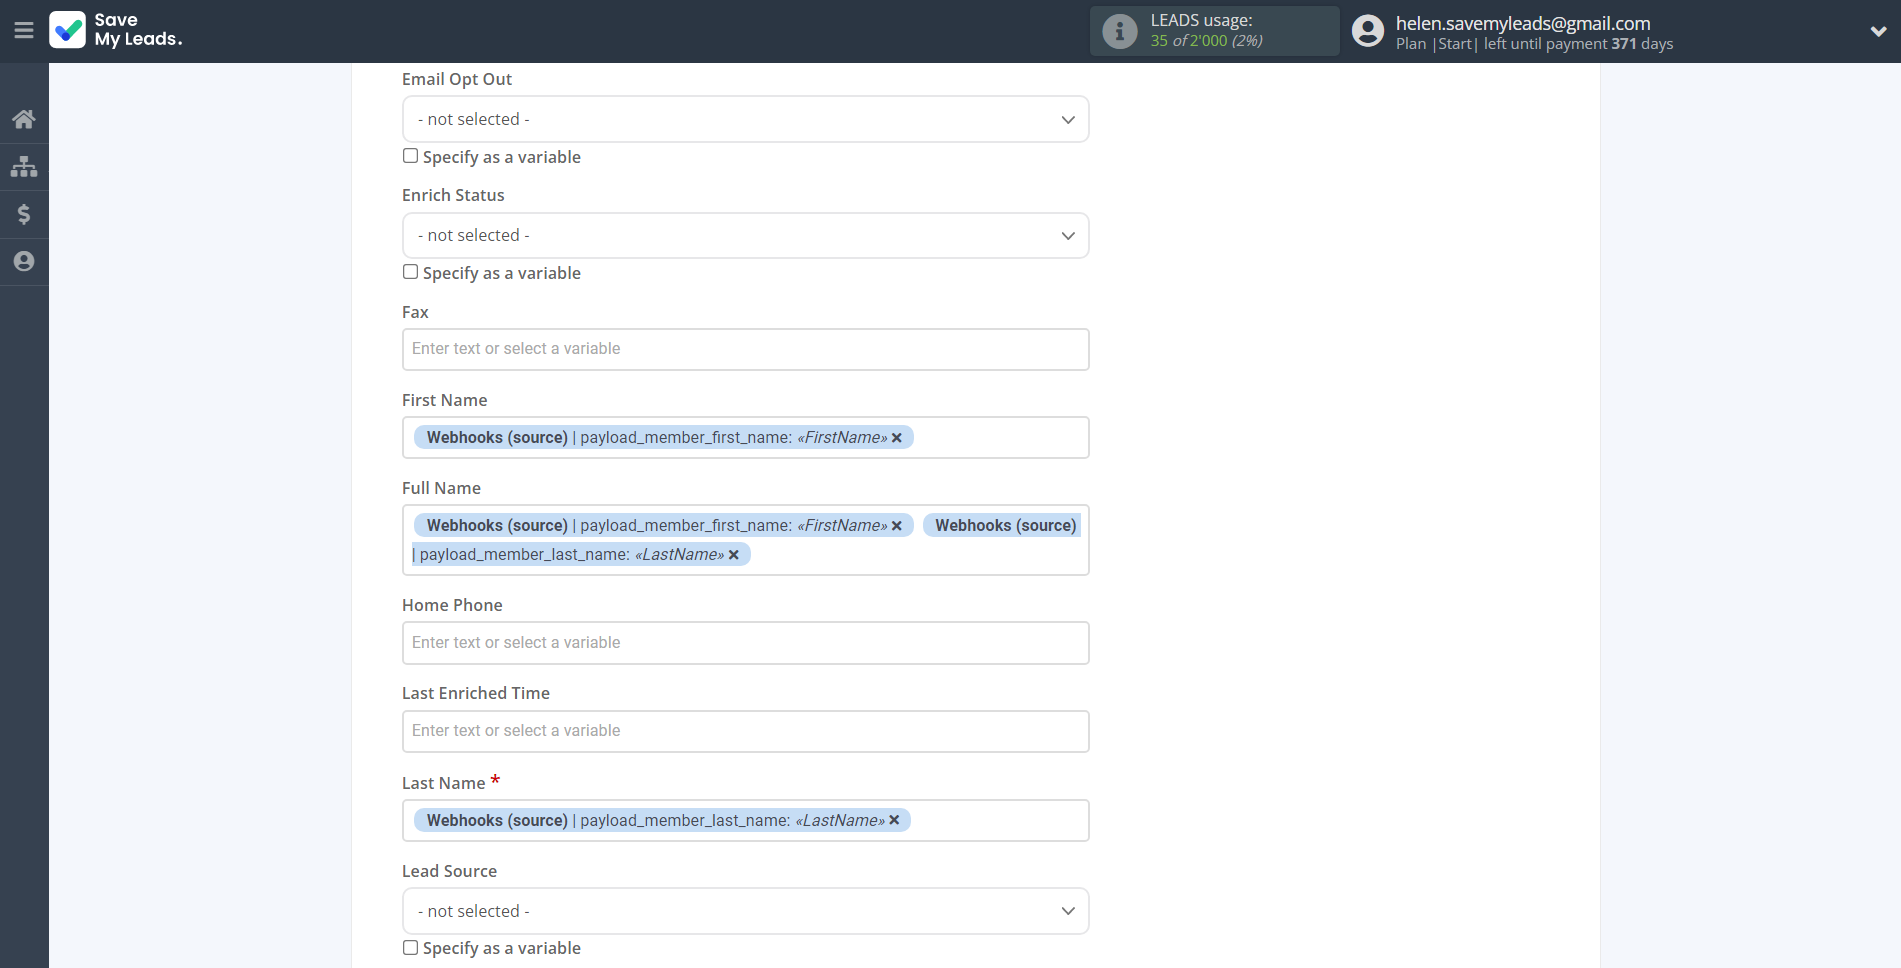1901x968 pixels.
Task: Open the Enrich Status dropdown
Action: pyautogui.click(x=745, y=235)
